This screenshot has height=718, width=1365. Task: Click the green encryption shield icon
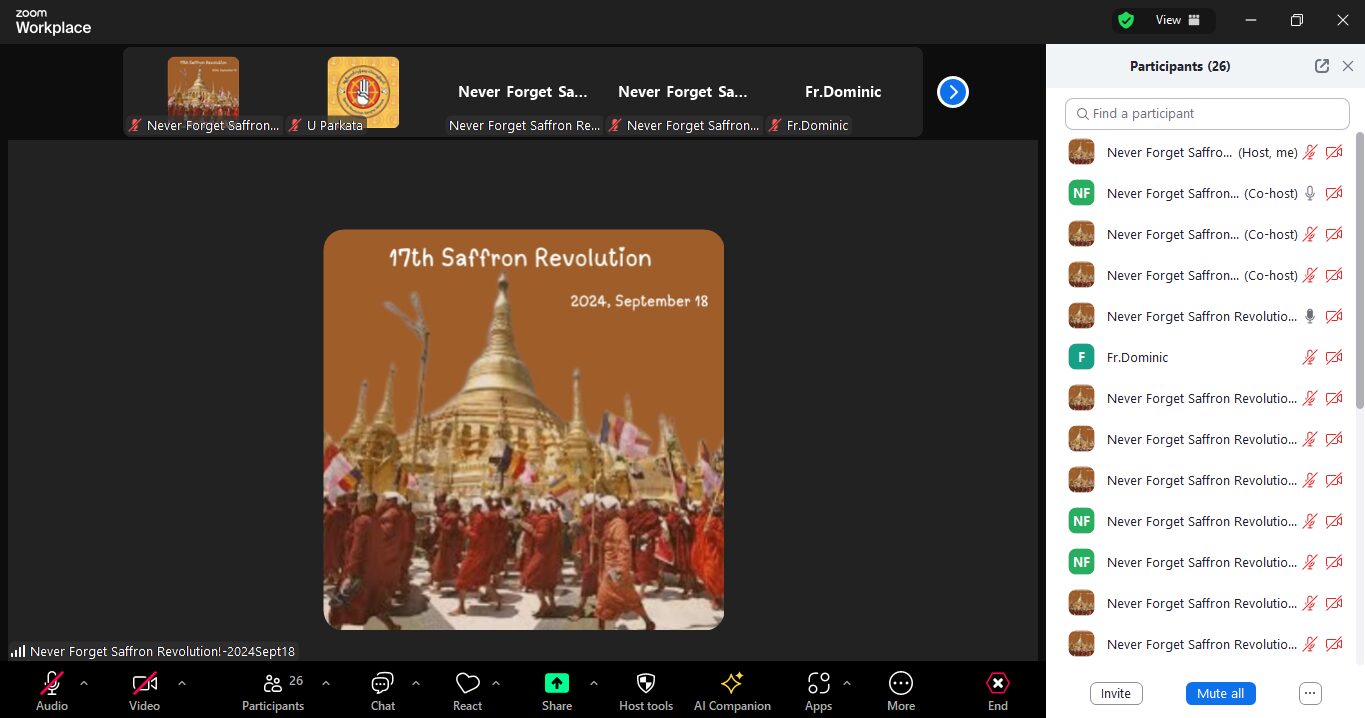[1126, 20]
